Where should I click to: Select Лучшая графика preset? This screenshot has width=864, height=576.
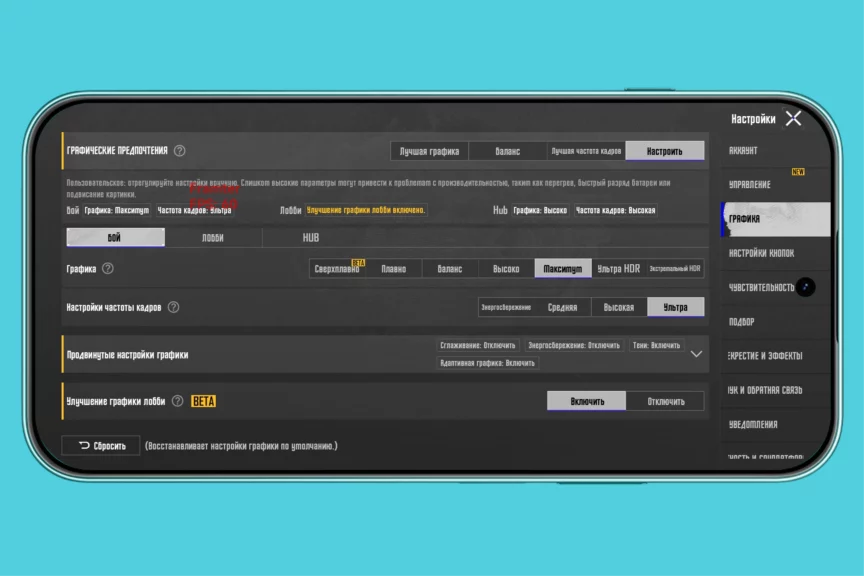(x=429, y=151)
